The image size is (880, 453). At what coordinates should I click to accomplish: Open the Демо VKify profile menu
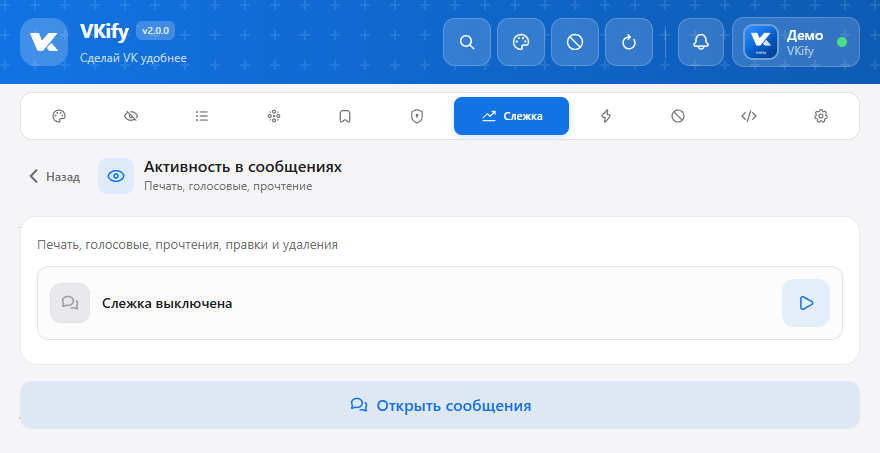tap(795, 42)
